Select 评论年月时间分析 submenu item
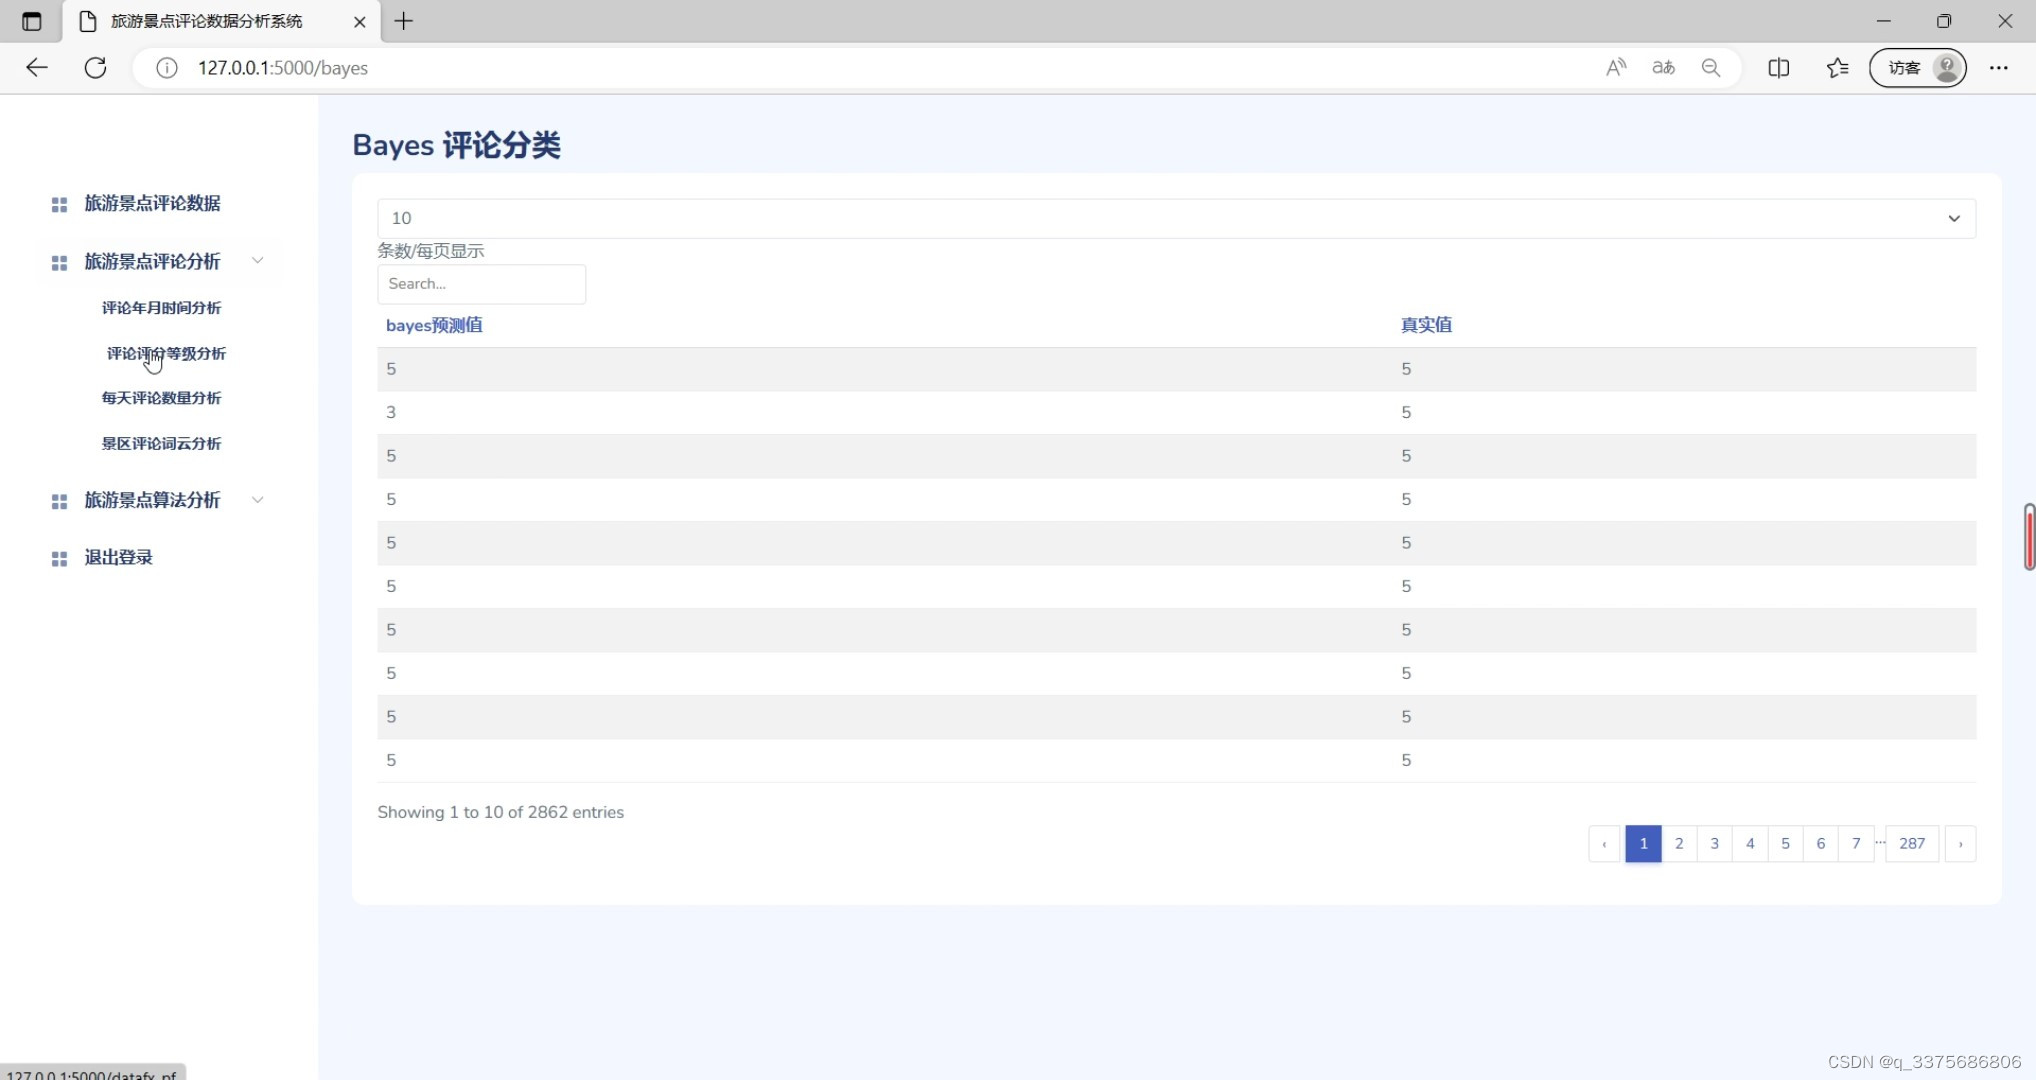 click(x=161, y=308)
